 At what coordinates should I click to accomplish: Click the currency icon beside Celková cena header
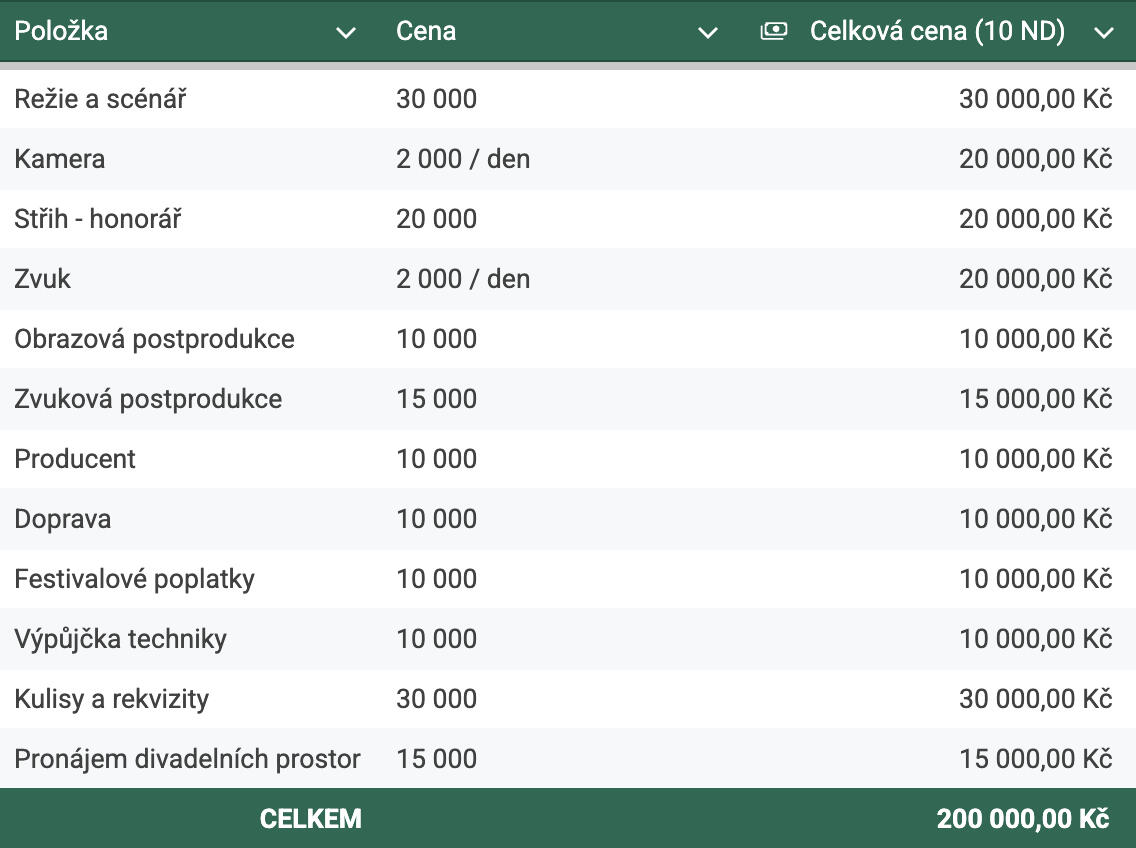click(x=773, y=32)
